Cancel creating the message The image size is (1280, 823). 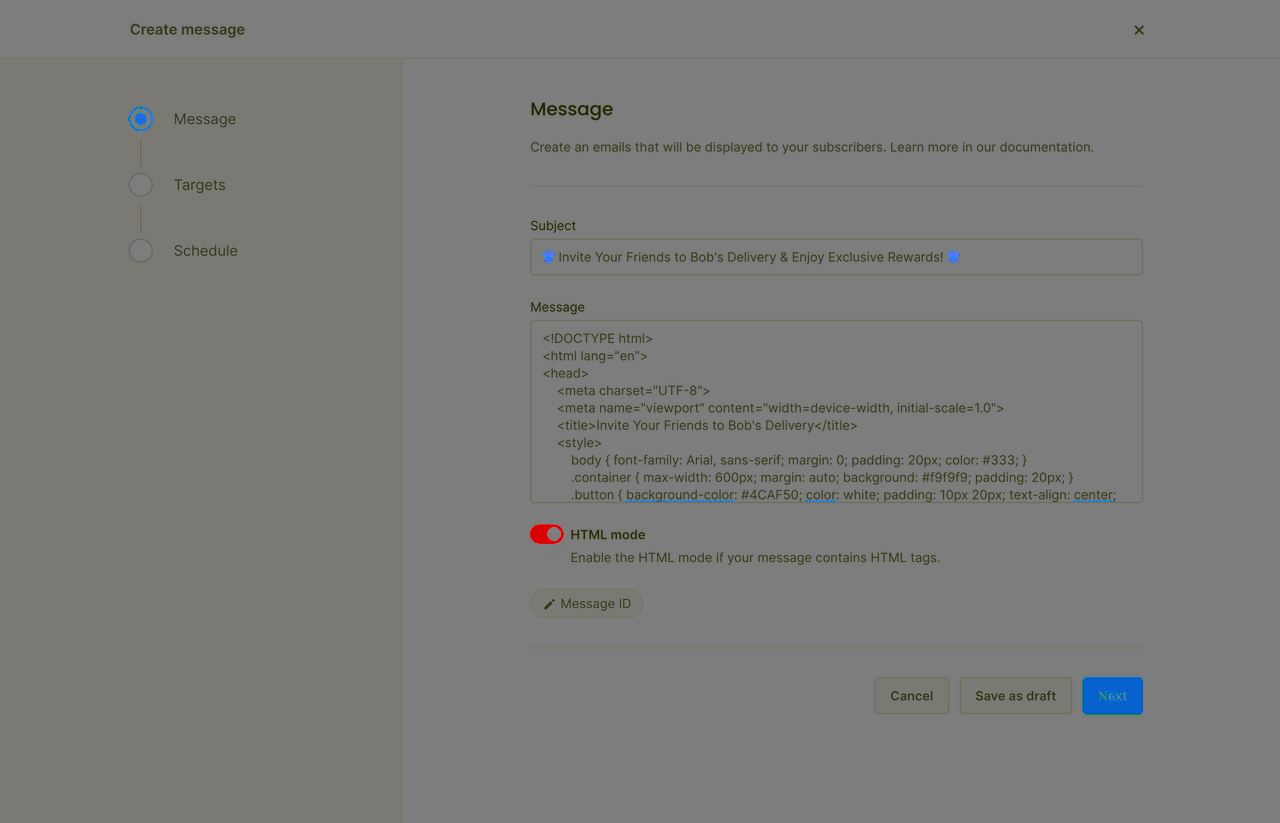click(x=911, y=695)
